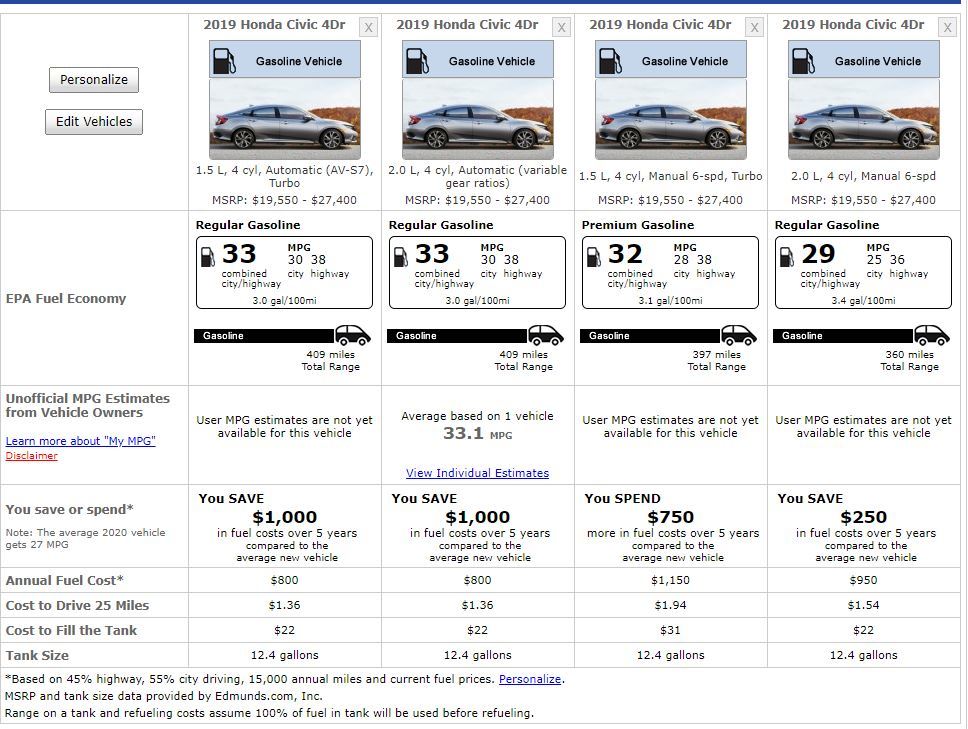Click the $750 spend amount
Viewport: 968px width, 729px height.
(670, 517)
